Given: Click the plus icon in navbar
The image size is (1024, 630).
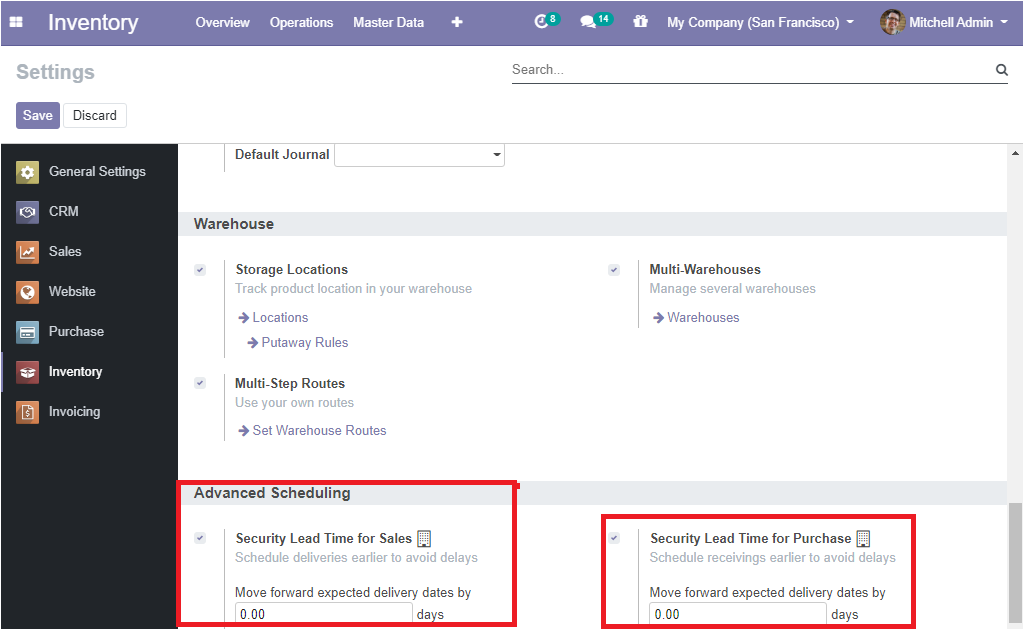Looking at the screenshot, I should [x=457, y=22].
